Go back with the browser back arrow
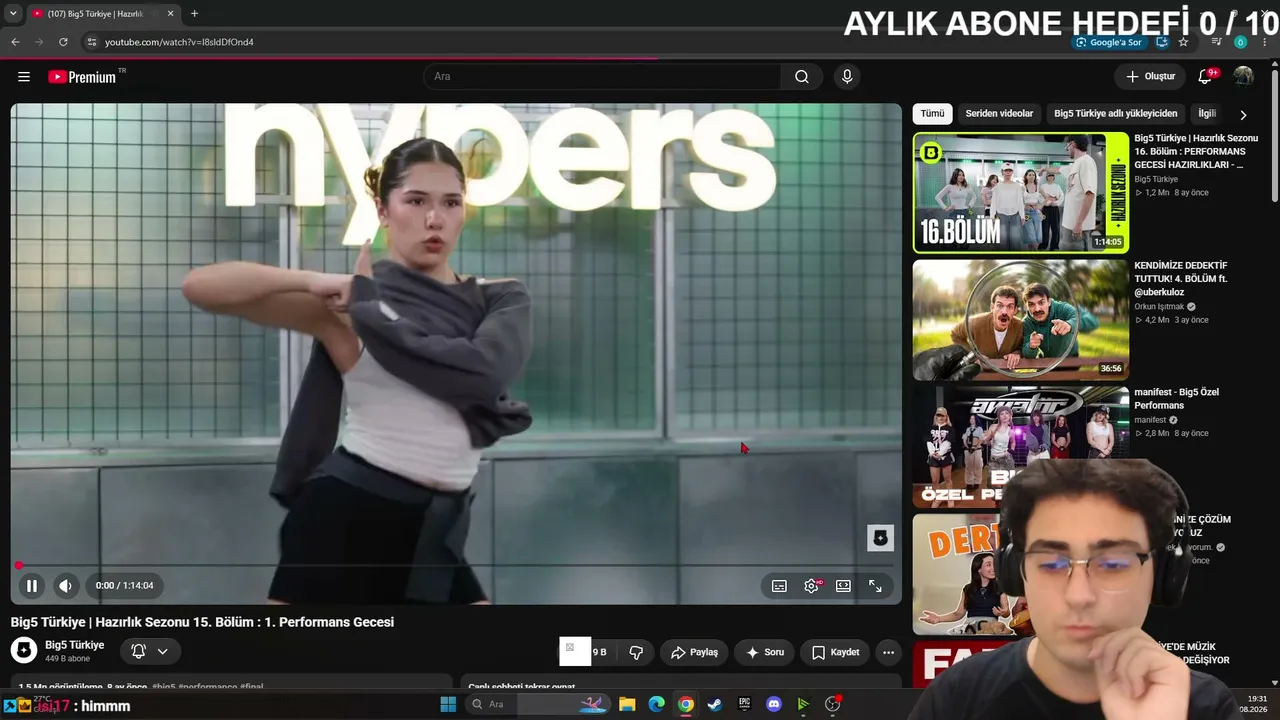The image size is (1280, 720). point(15,42)
